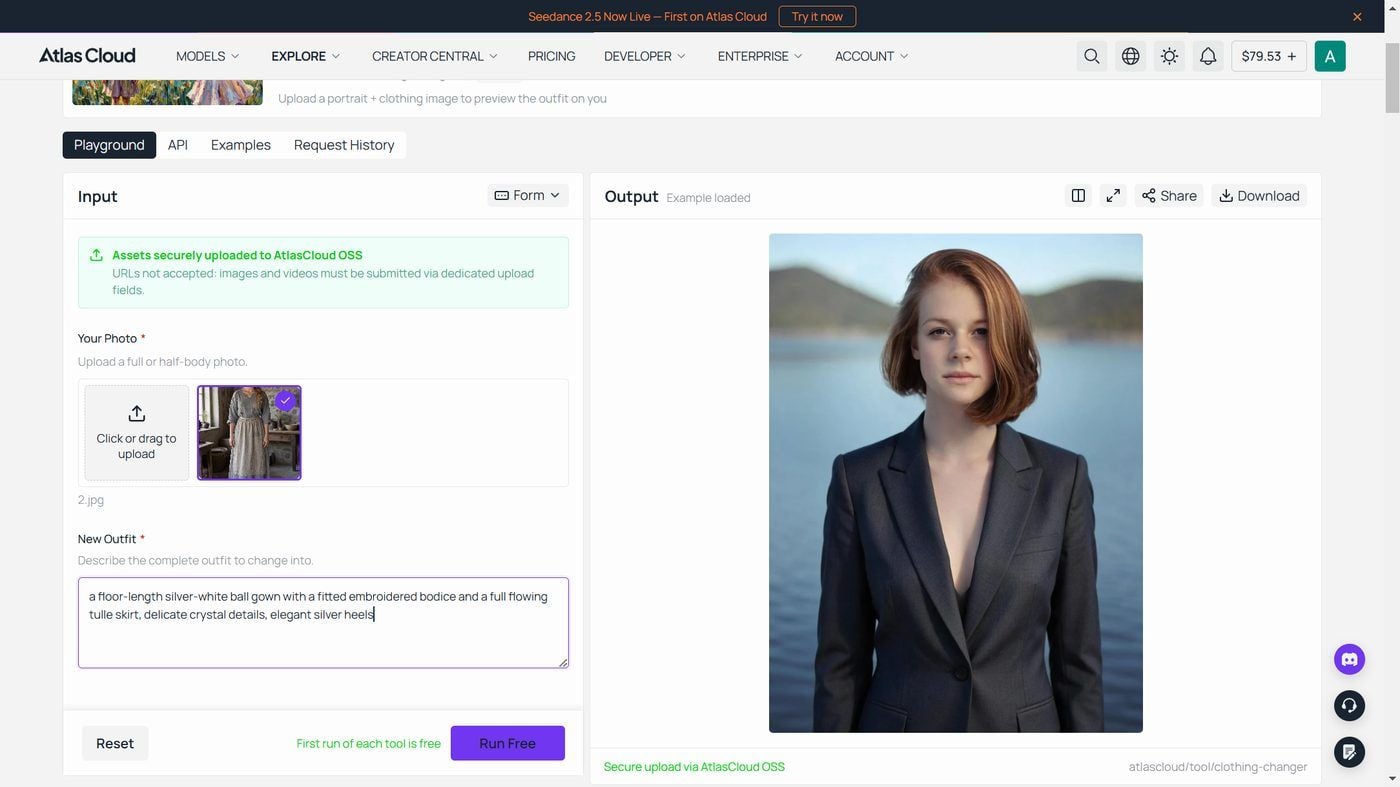Viewport: 1400px width, 787px height.
Task: Open the Discord floating button
Action: (1349, 659)
